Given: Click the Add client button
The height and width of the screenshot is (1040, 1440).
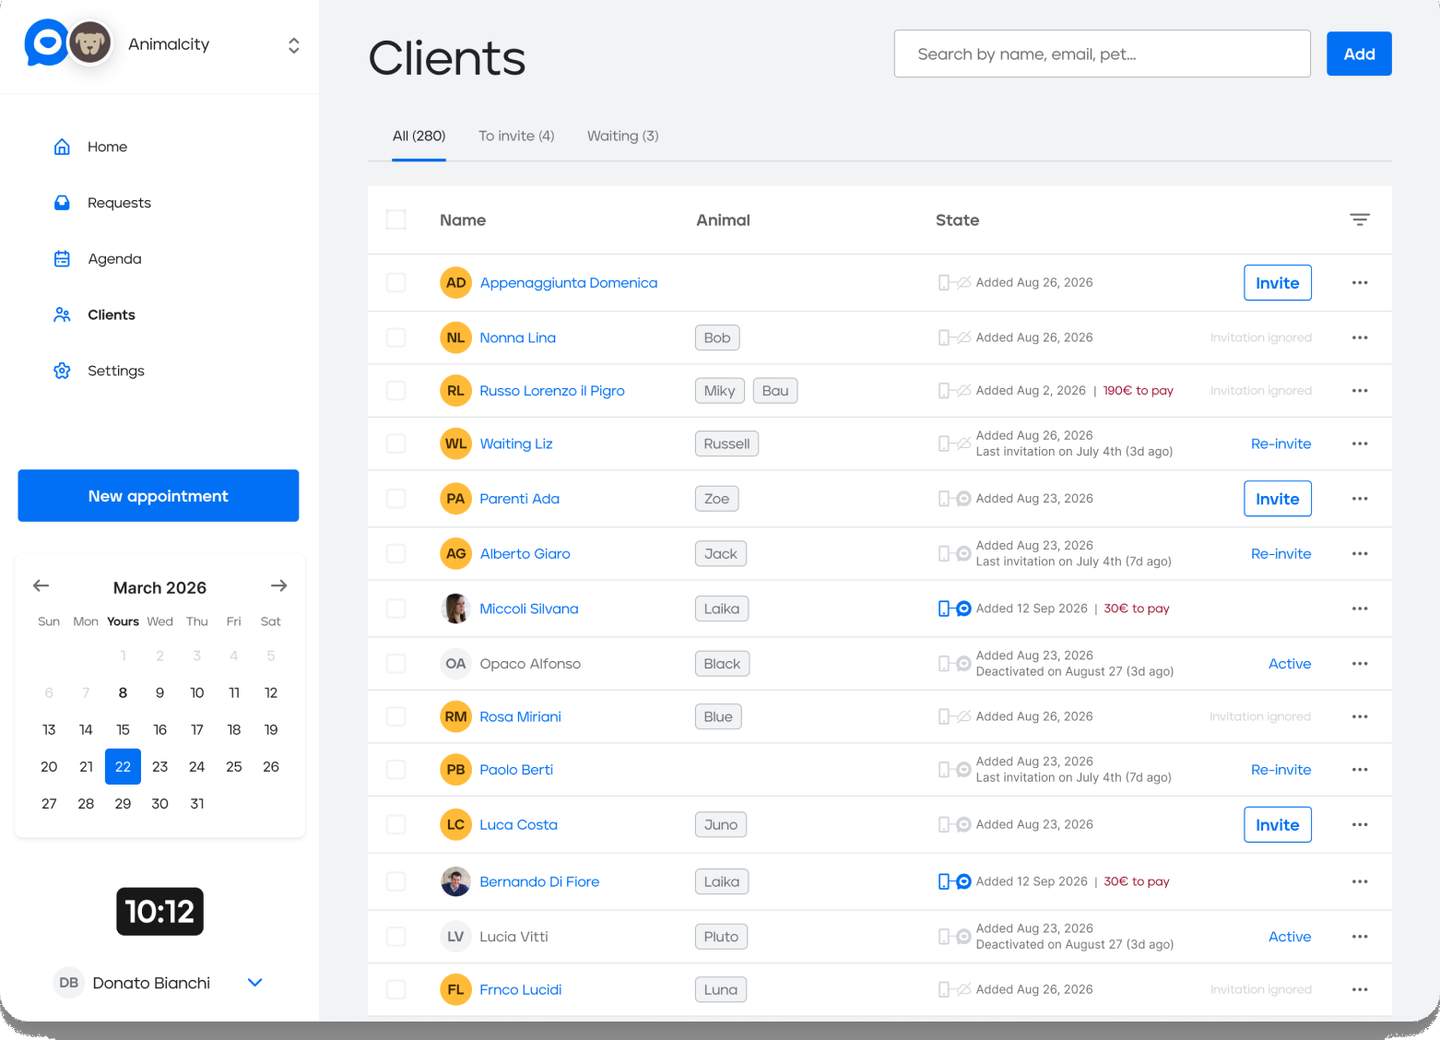Looking at the screenshot, I should click(x=1359, y=54).
